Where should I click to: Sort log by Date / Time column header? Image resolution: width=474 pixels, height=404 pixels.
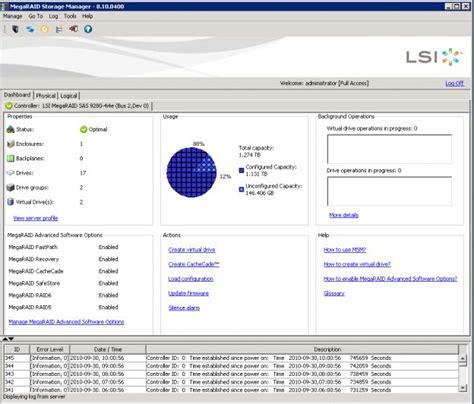pos(108,349)
